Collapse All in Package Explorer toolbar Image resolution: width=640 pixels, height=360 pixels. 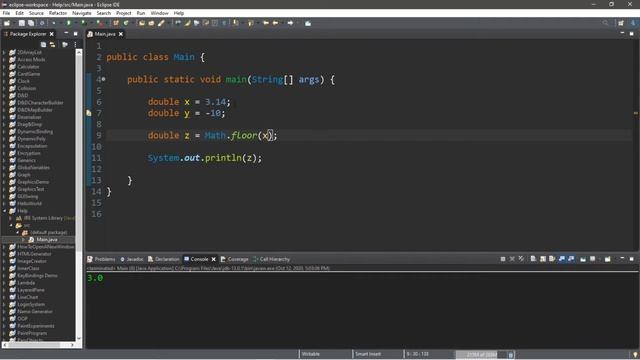[43, 44]
